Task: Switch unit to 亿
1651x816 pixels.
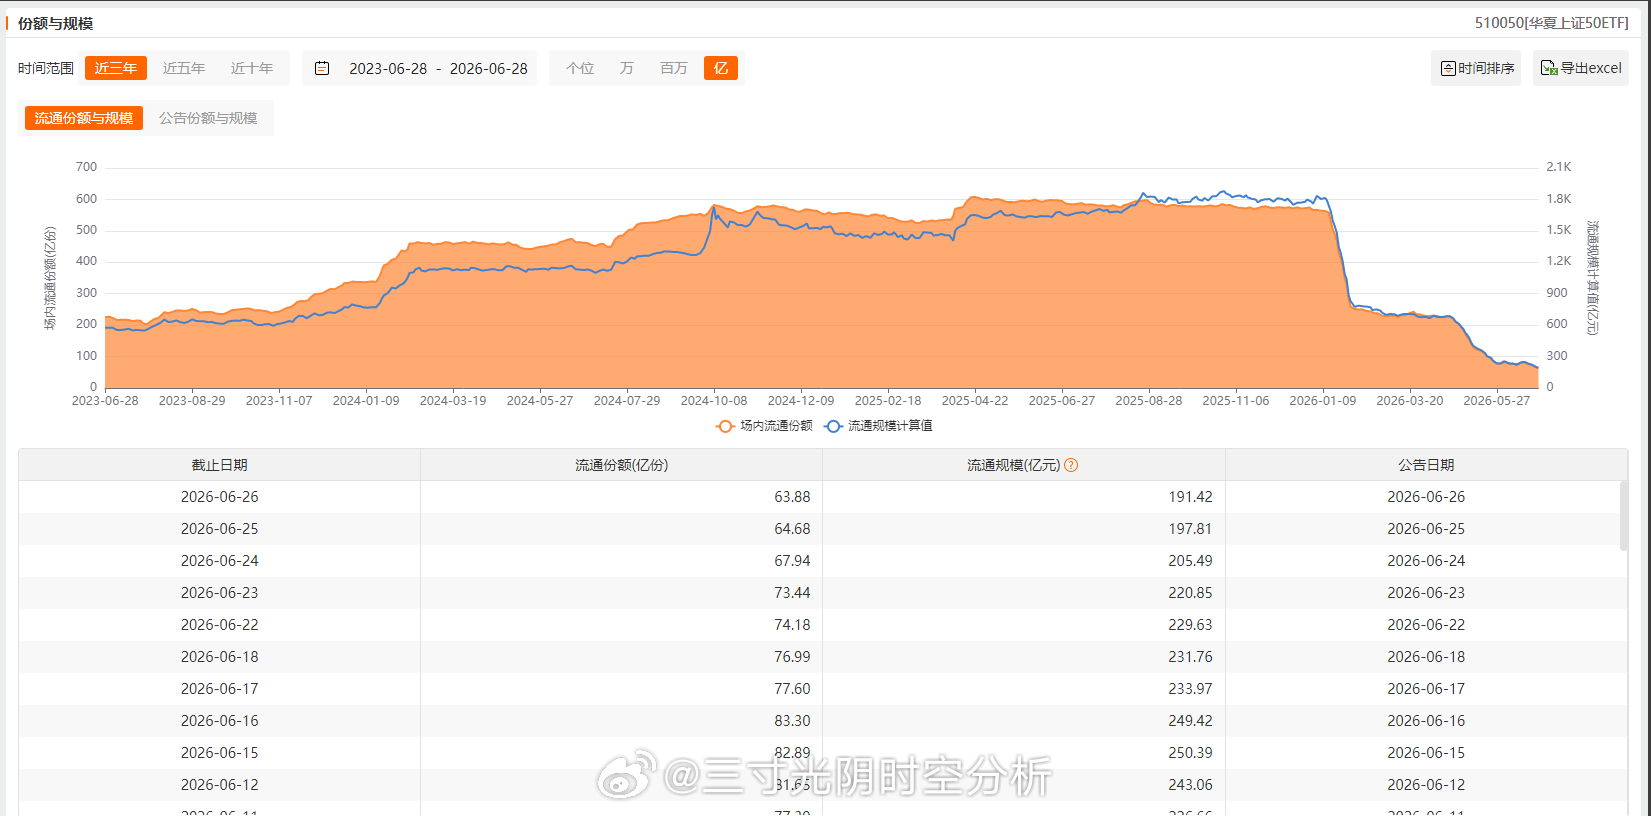Action: point(721,68)
